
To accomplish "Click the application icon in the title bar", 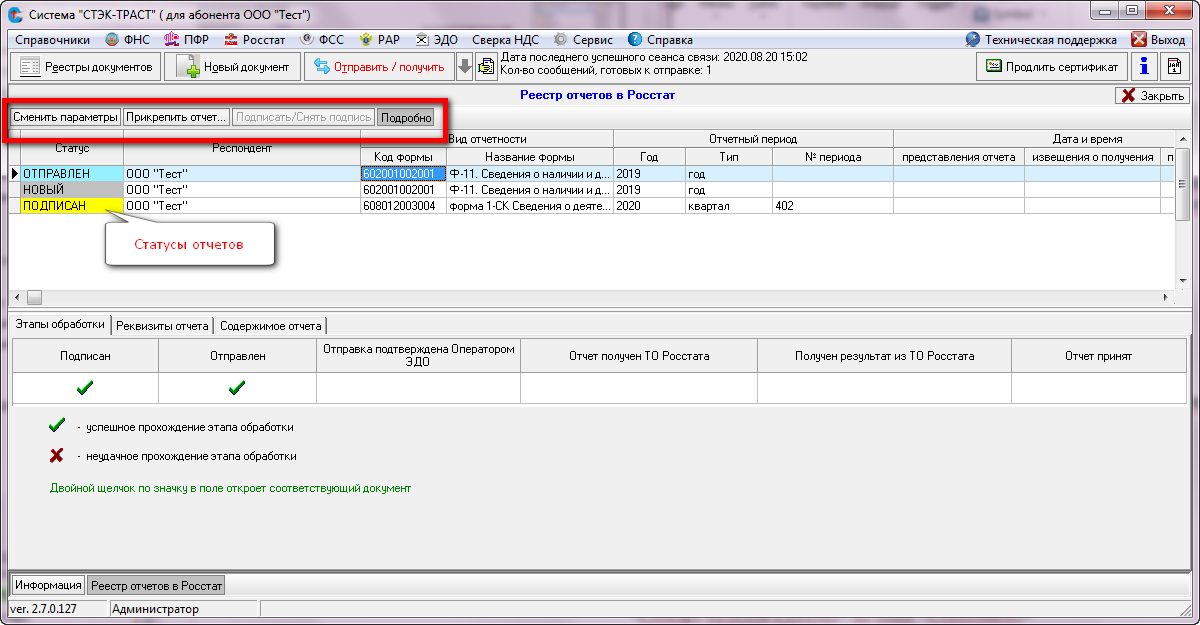I will [15, 14].
